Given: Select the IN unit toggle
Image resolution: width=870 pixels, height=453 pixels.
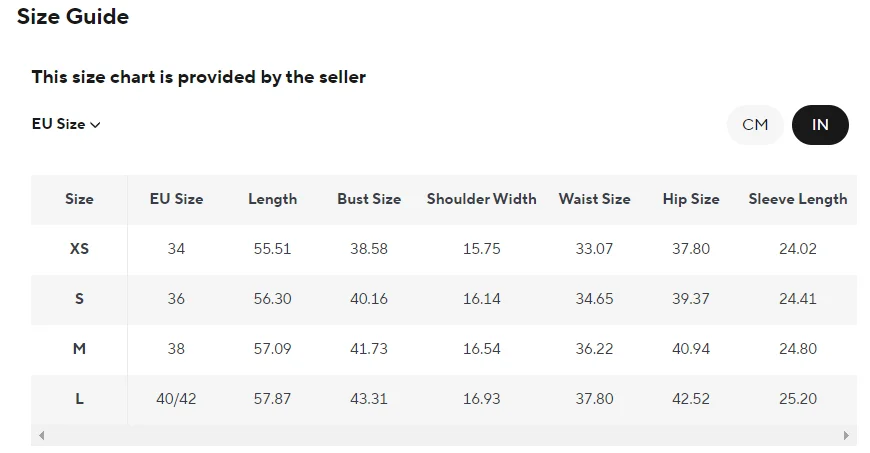Looking at the screenshot, I should tap(820, 125).
